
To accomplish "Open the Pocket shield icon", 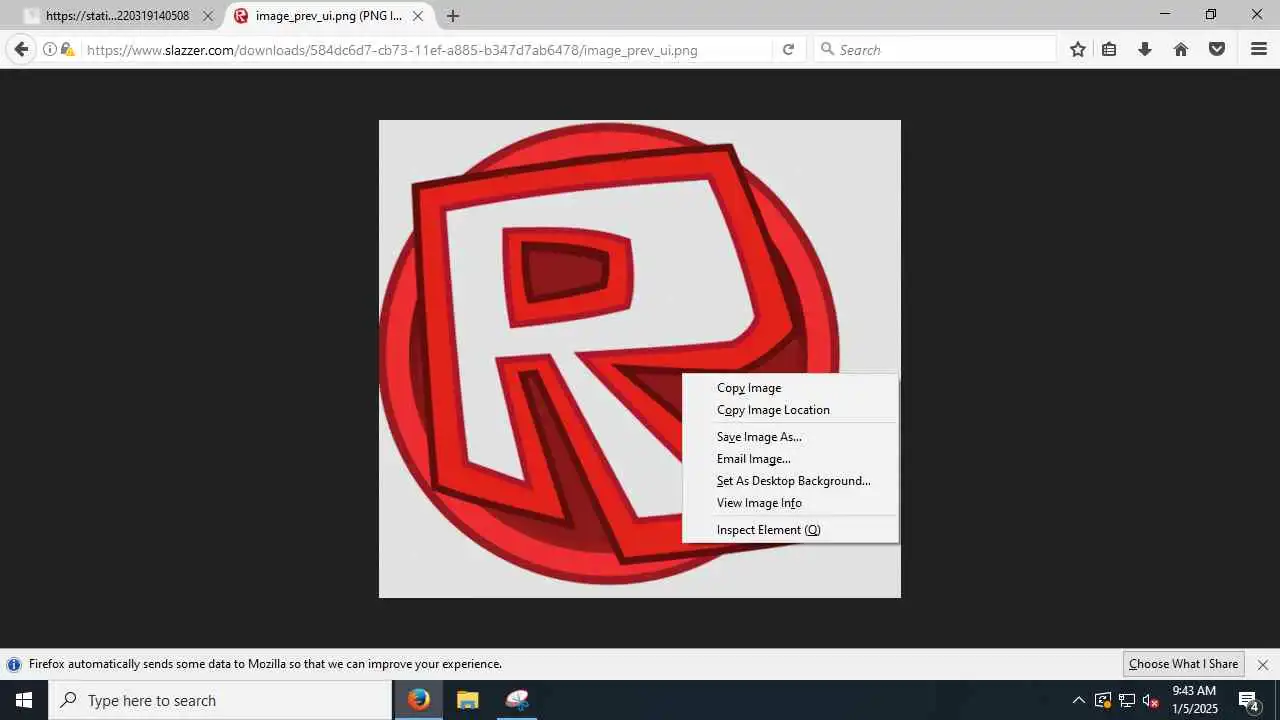I will click(1217, 49).
